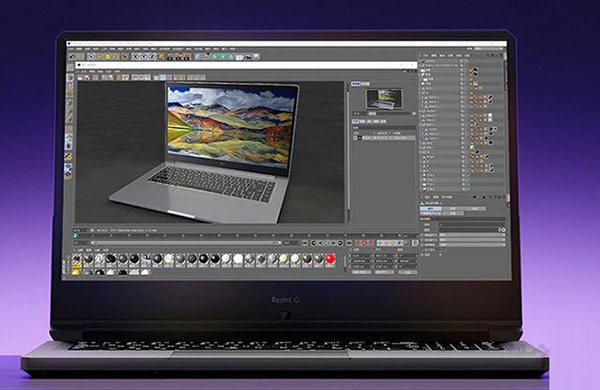Click the green deformer icon in the top toolbar
The height and width of the screenshot is (390, 600).
click(215, 57)
